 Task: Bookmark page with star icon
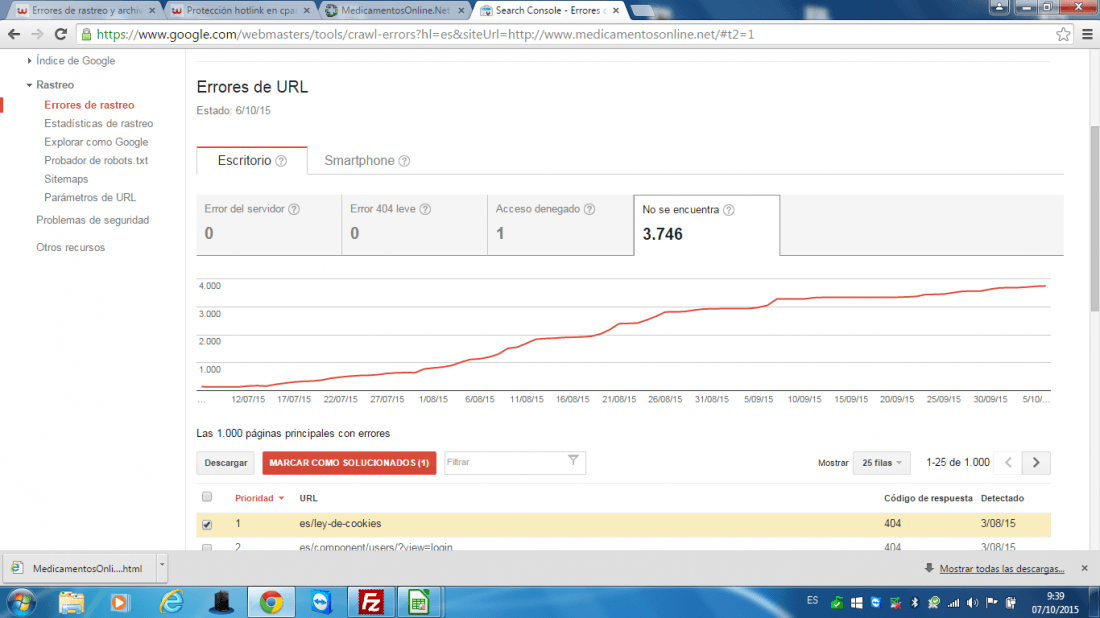pos(1063,34)
